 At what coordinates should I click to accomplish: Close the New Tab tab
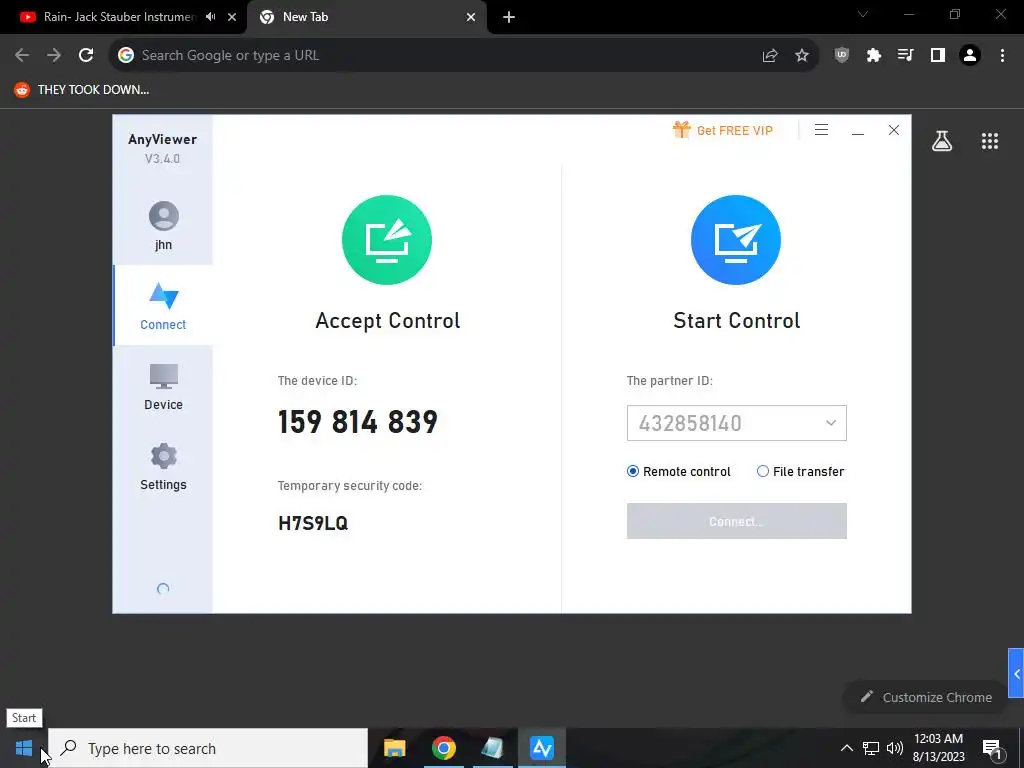point(471,17)
